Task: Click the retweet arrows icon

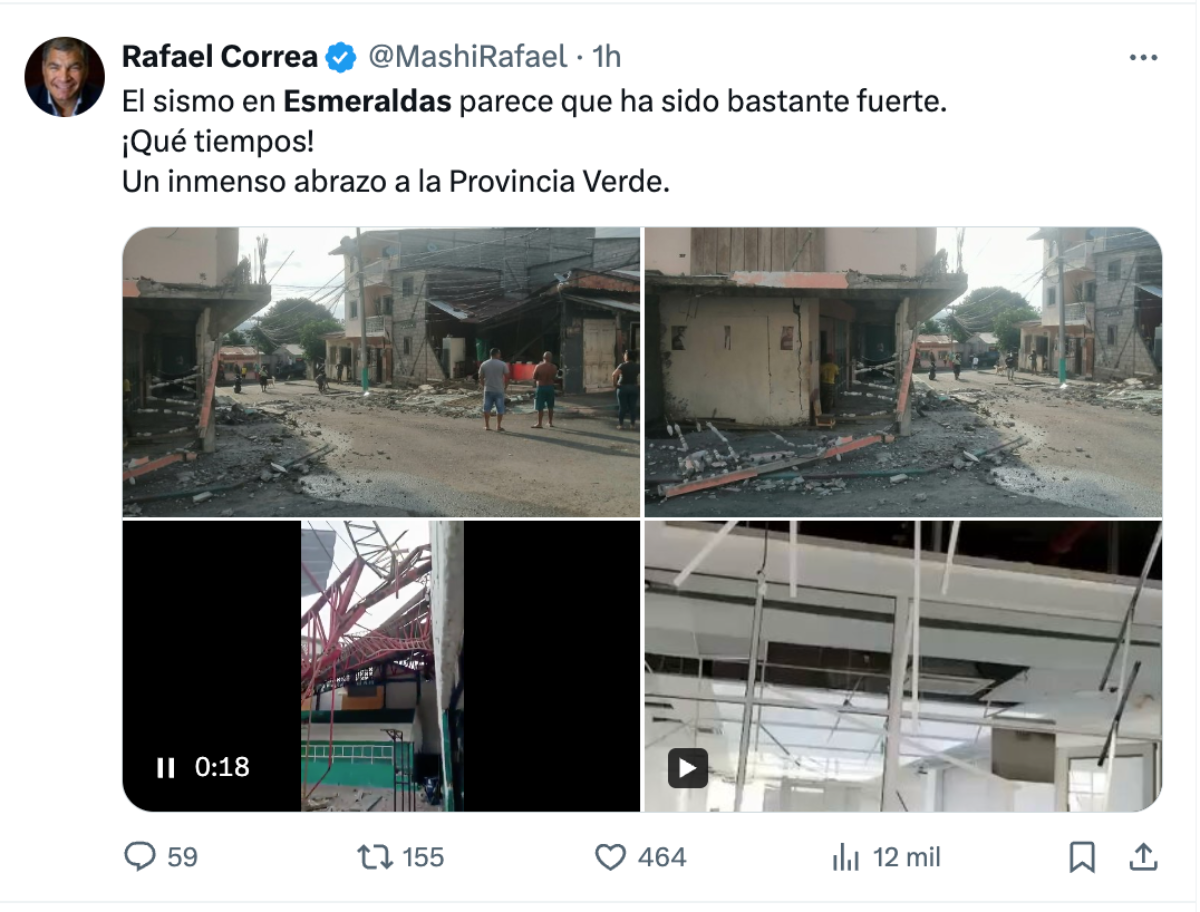Action: point(376,857)
